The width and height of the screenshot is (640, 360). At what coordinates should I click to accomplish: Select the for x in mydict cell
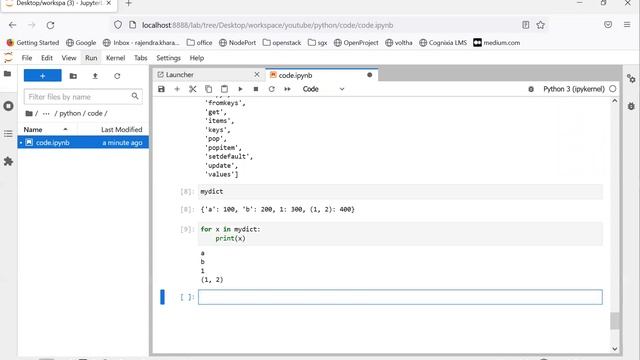400,234
